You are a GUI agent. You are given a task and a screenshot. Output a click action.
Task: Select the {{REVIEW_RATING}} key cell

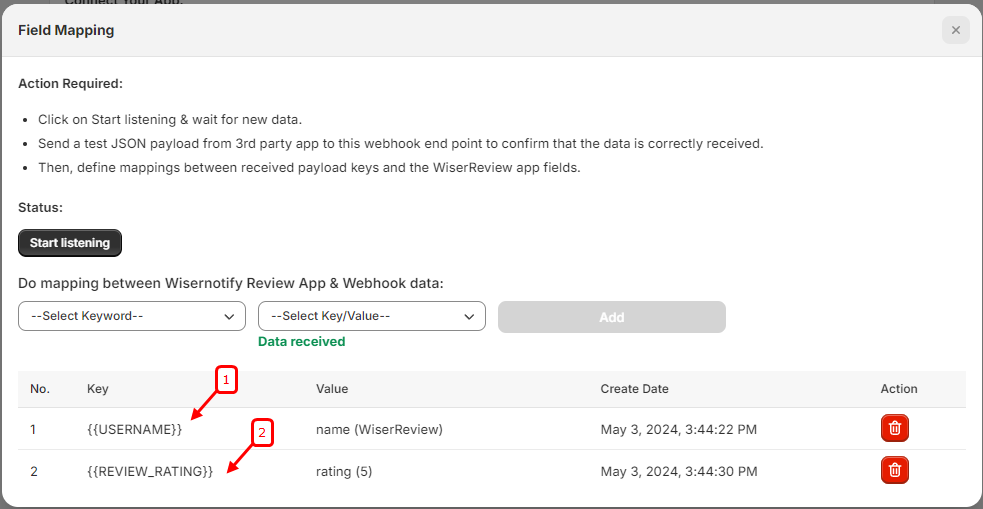pos(150,471)
